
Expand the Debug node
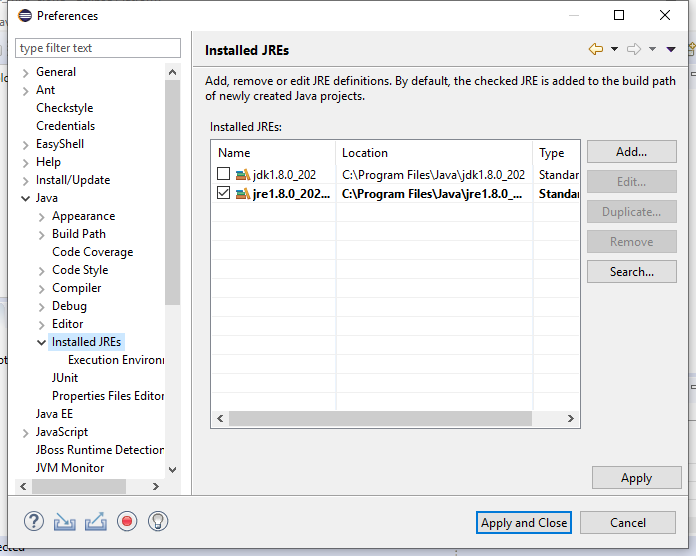pos(42,307)
